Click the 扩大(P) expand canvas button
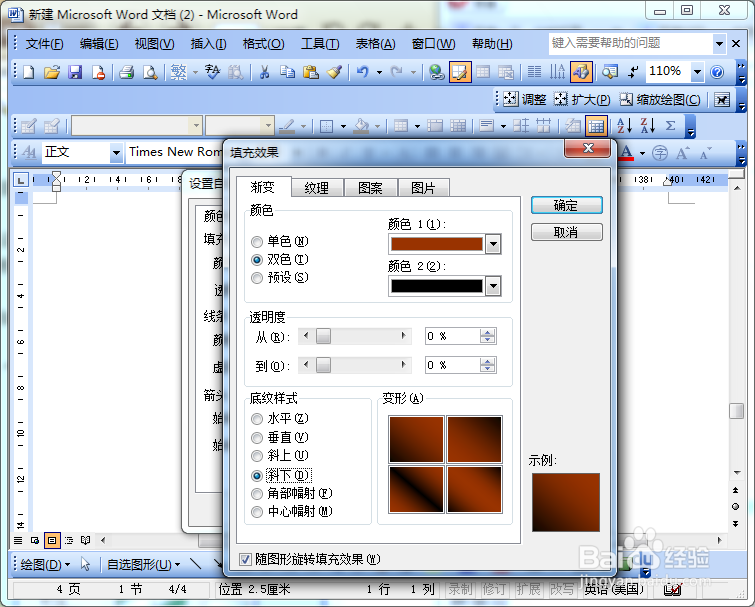Viewport: 755px width, 607px height. pyautogui.click(x=582, y=99)
